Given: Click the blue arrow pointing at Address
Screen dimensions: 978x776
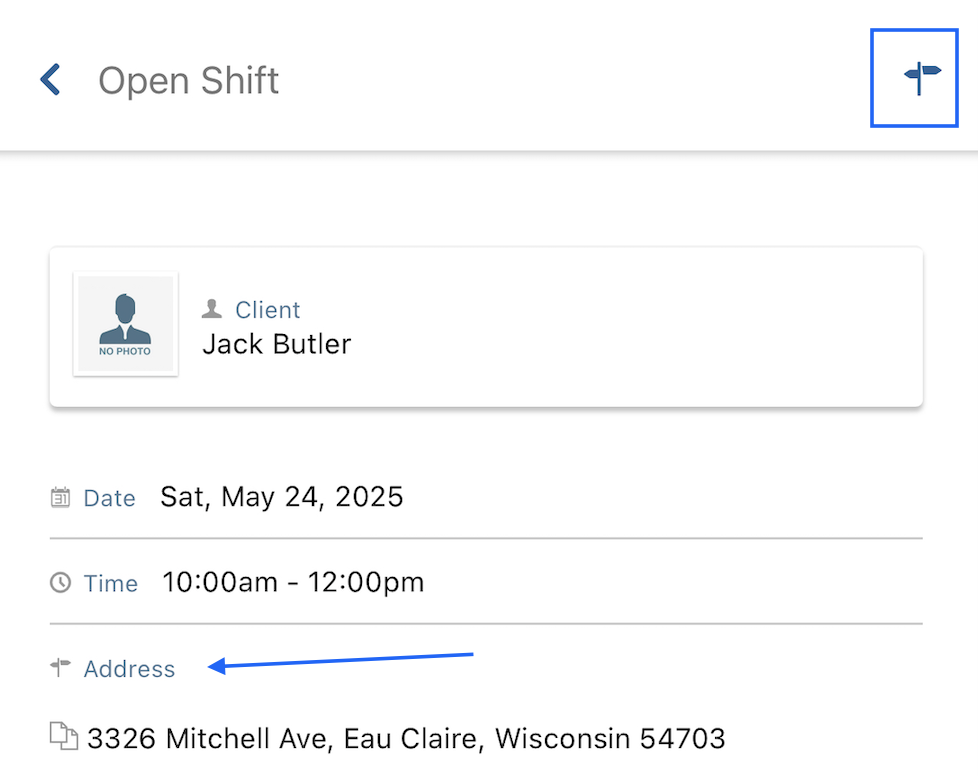Looking at the screenshot, I should click(341, 661).
